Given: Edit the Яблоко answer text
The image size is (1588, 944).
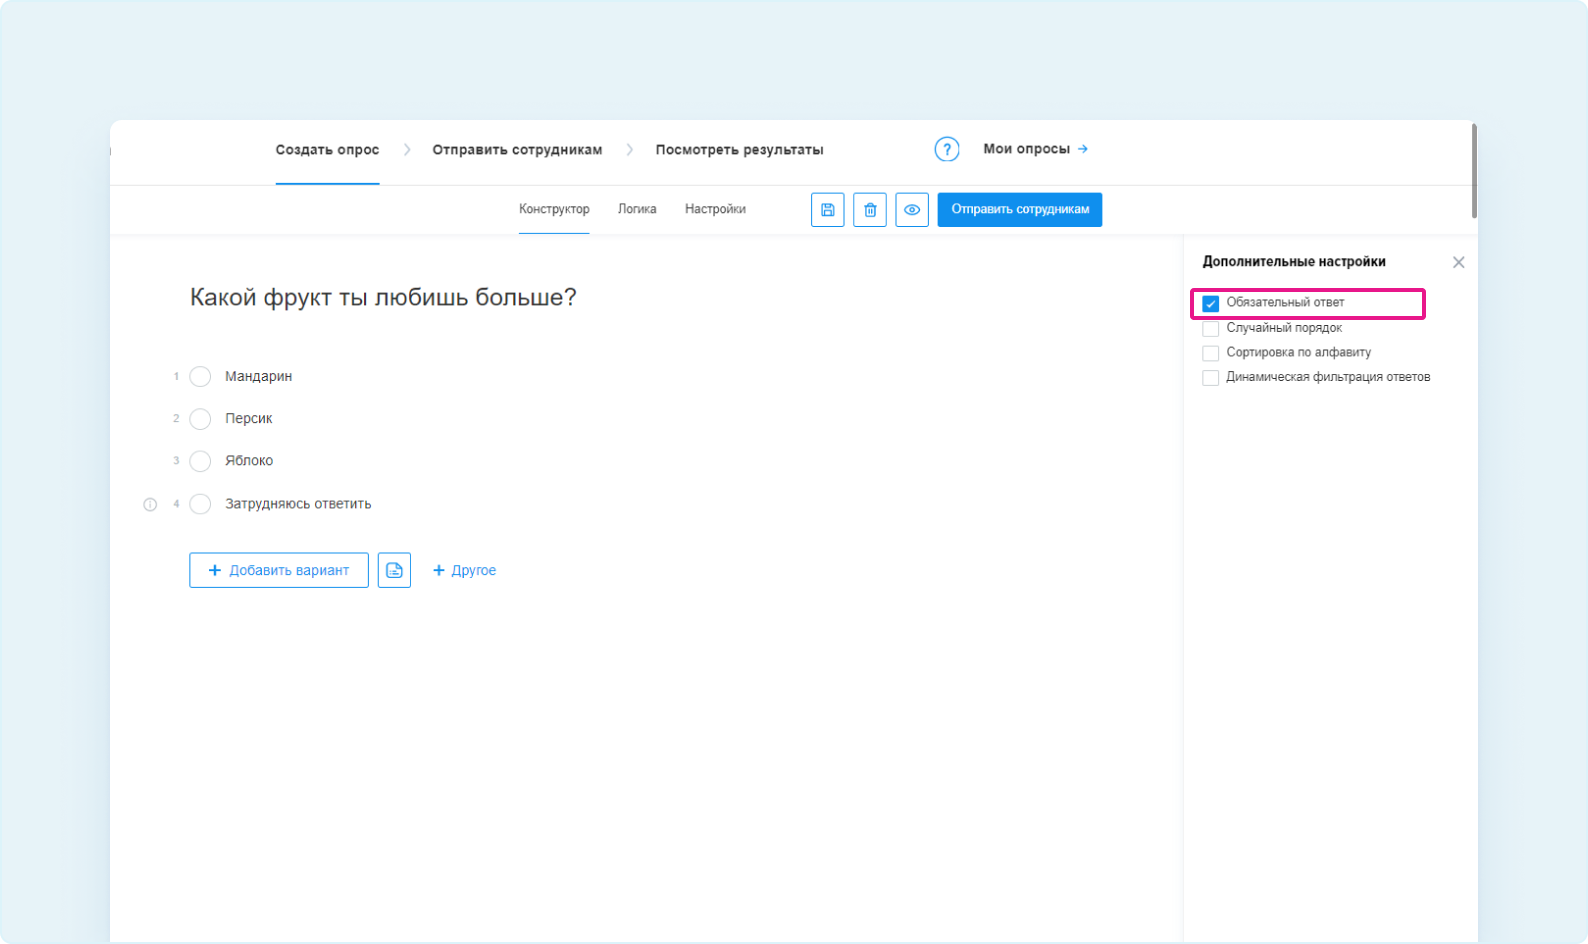Looking at the screenshot, I should coord(249,461).
